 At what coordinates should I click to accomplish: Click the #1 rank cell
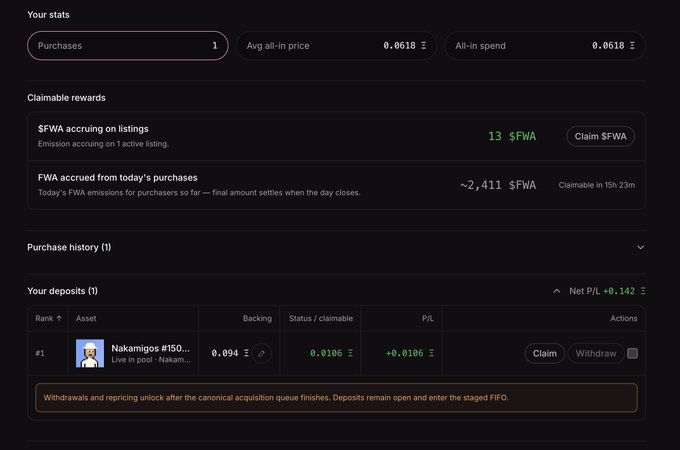40,353
